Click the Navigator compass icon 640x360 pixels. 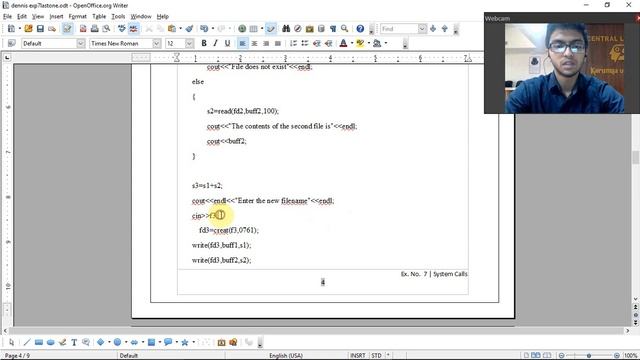point(298,29)
